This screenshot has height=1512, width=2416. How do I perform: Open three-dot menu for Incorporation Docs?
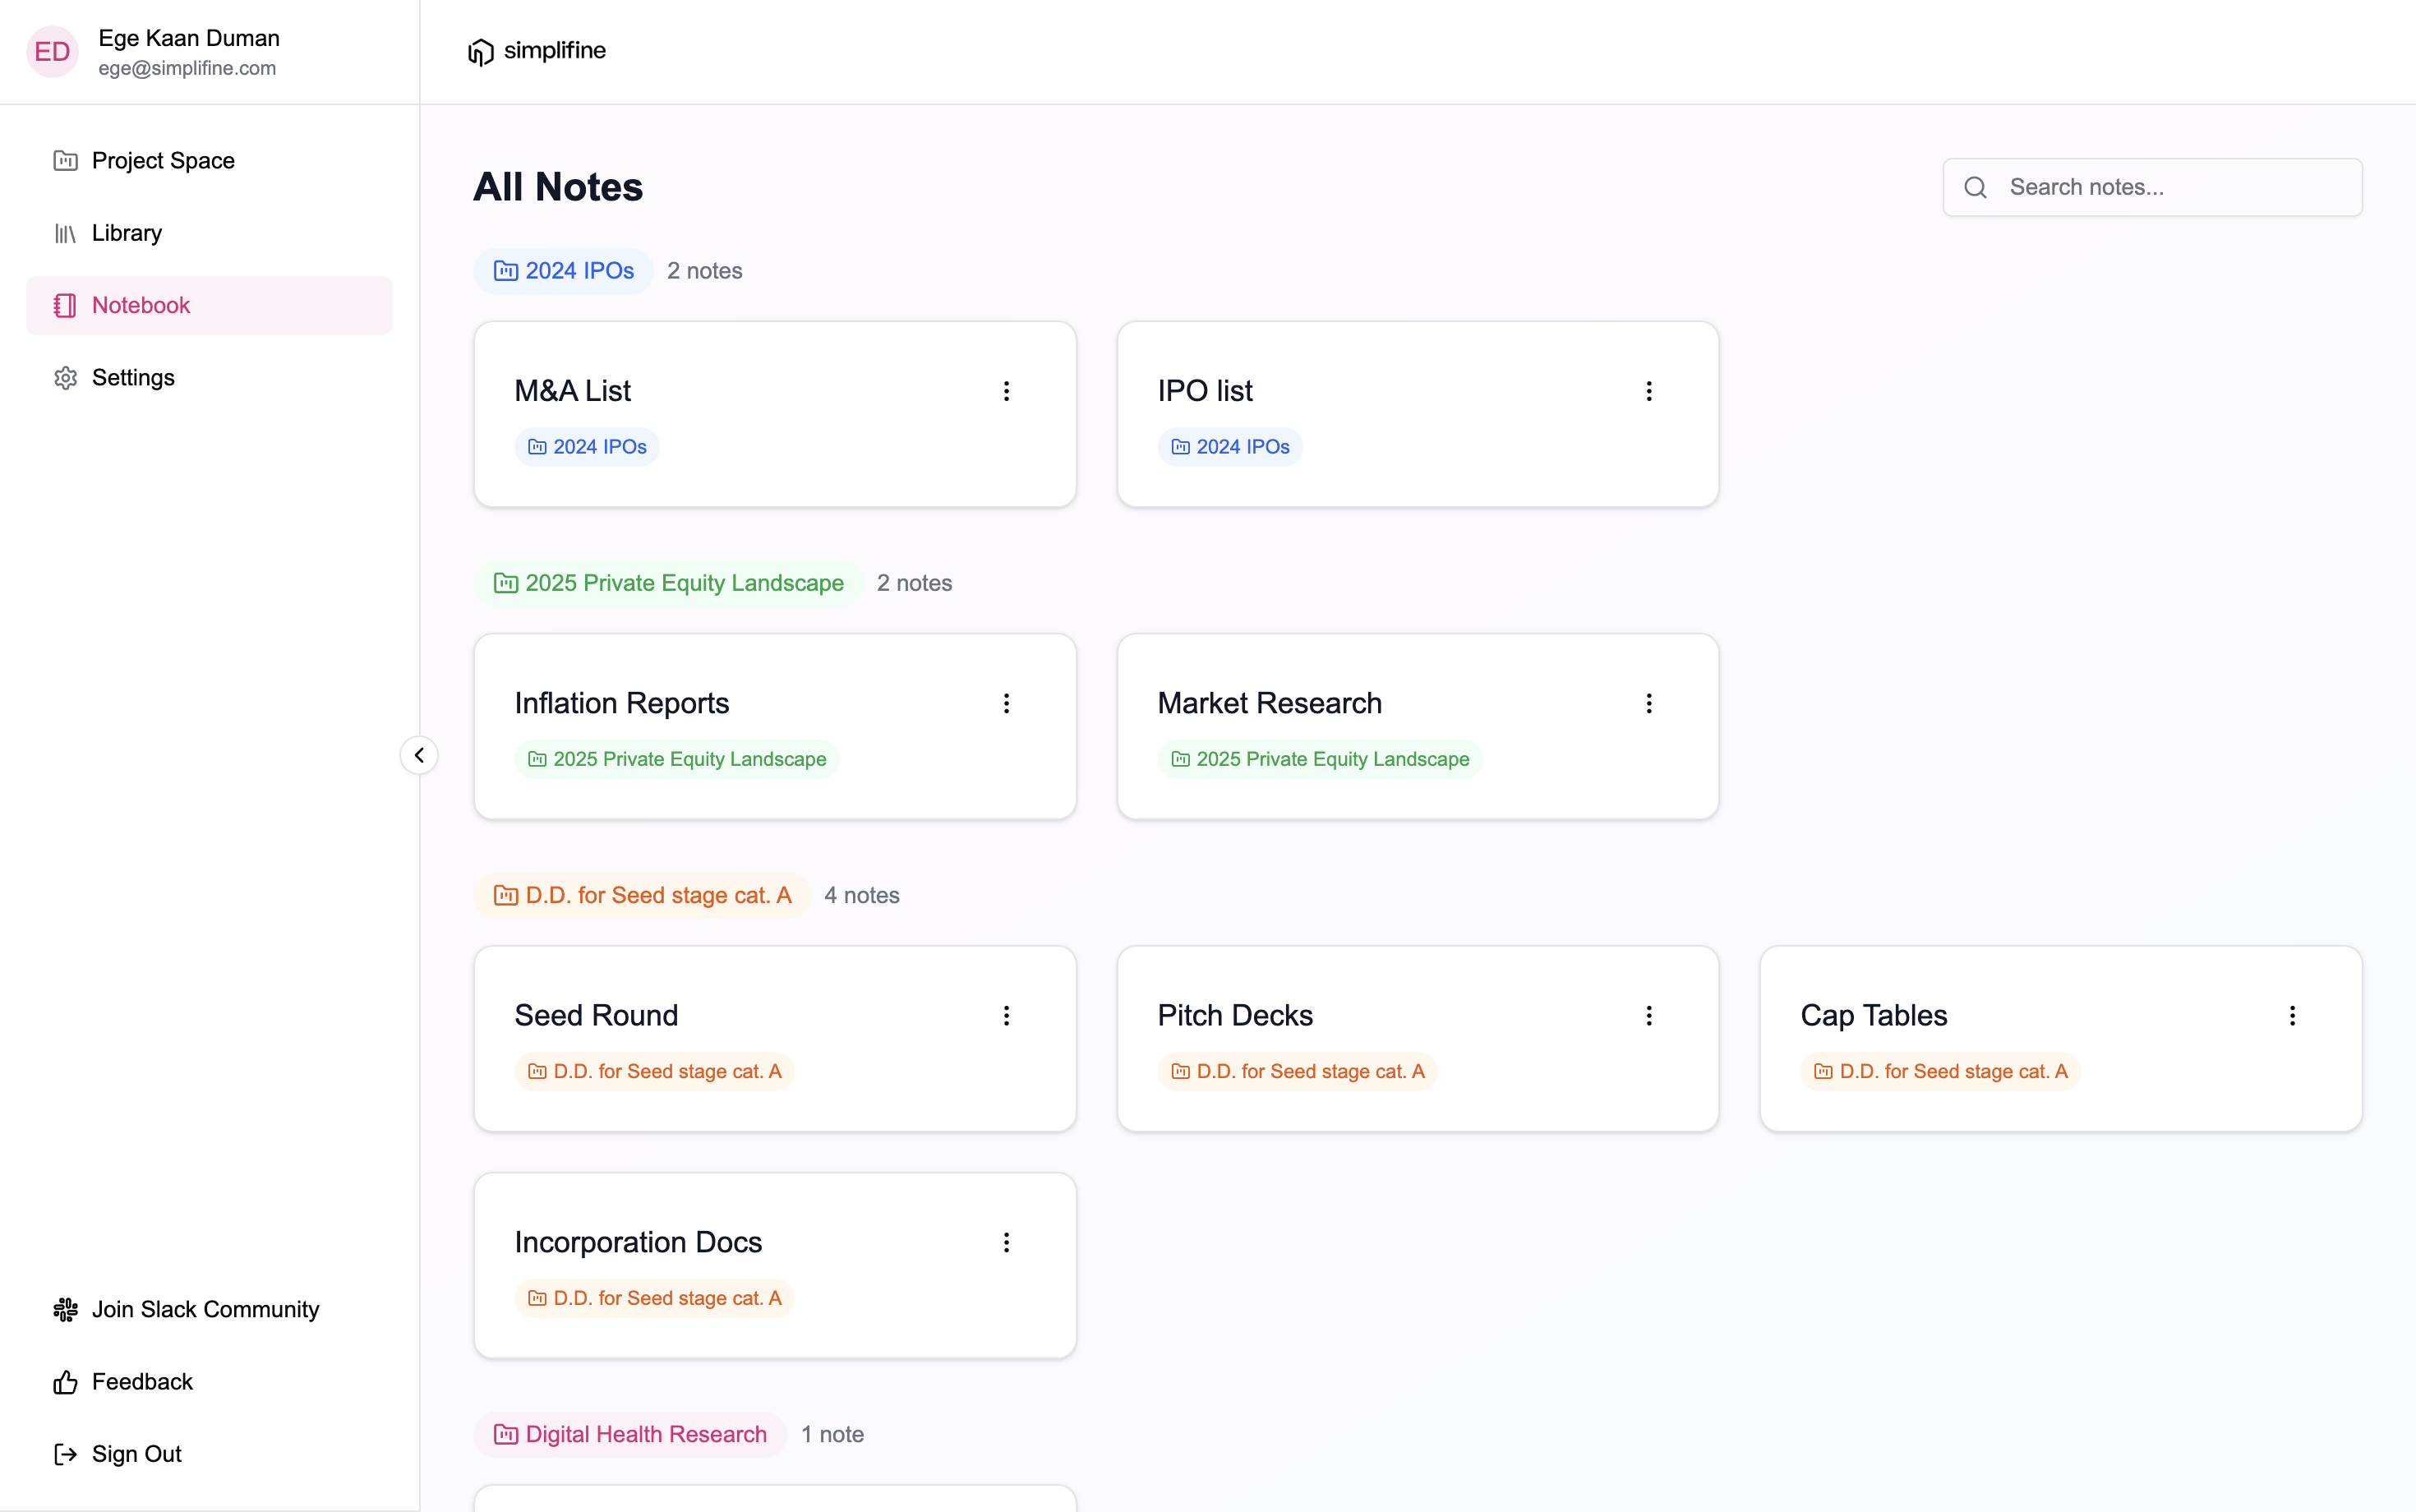(1006, 1242)
